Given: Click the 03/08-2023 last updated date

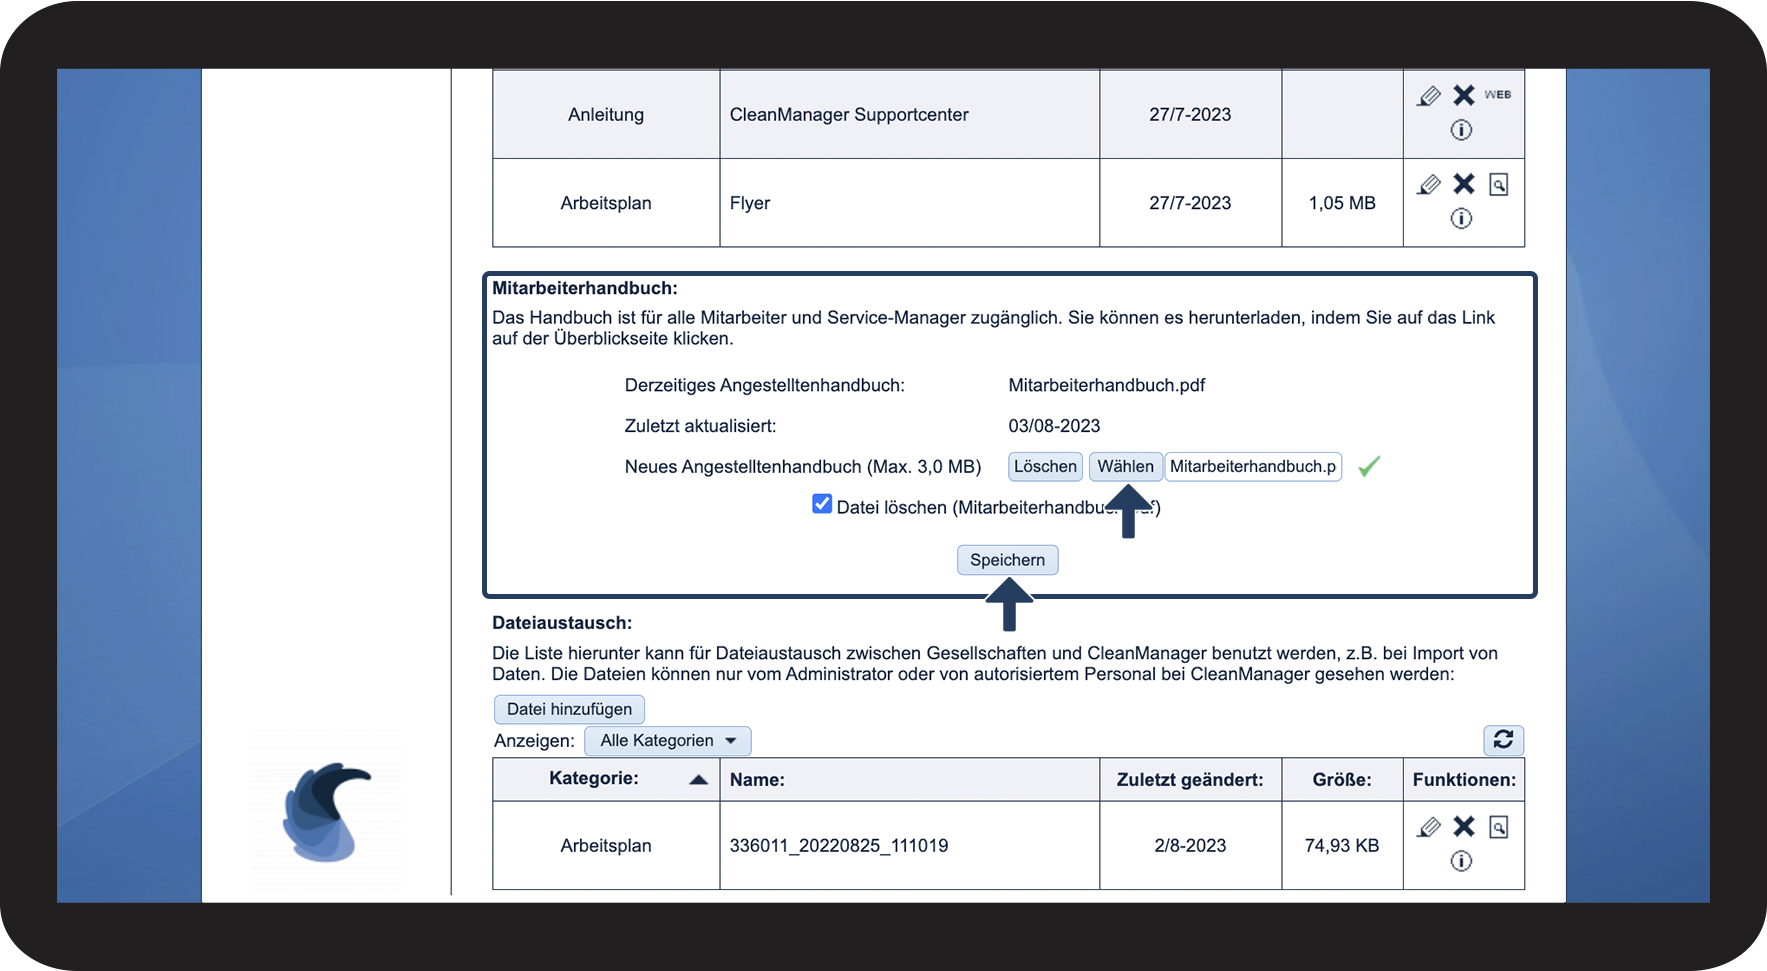Looking at the screenshot, I should pyautogui.click(x=1054, y=426).
